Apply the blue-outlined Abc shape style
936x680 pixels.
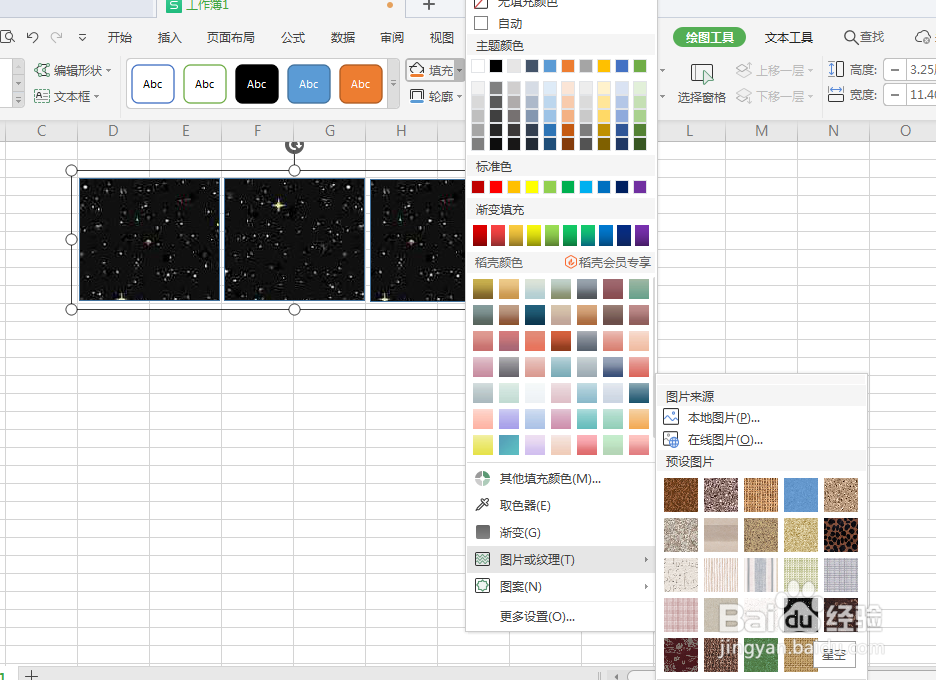tap(153, 84)
